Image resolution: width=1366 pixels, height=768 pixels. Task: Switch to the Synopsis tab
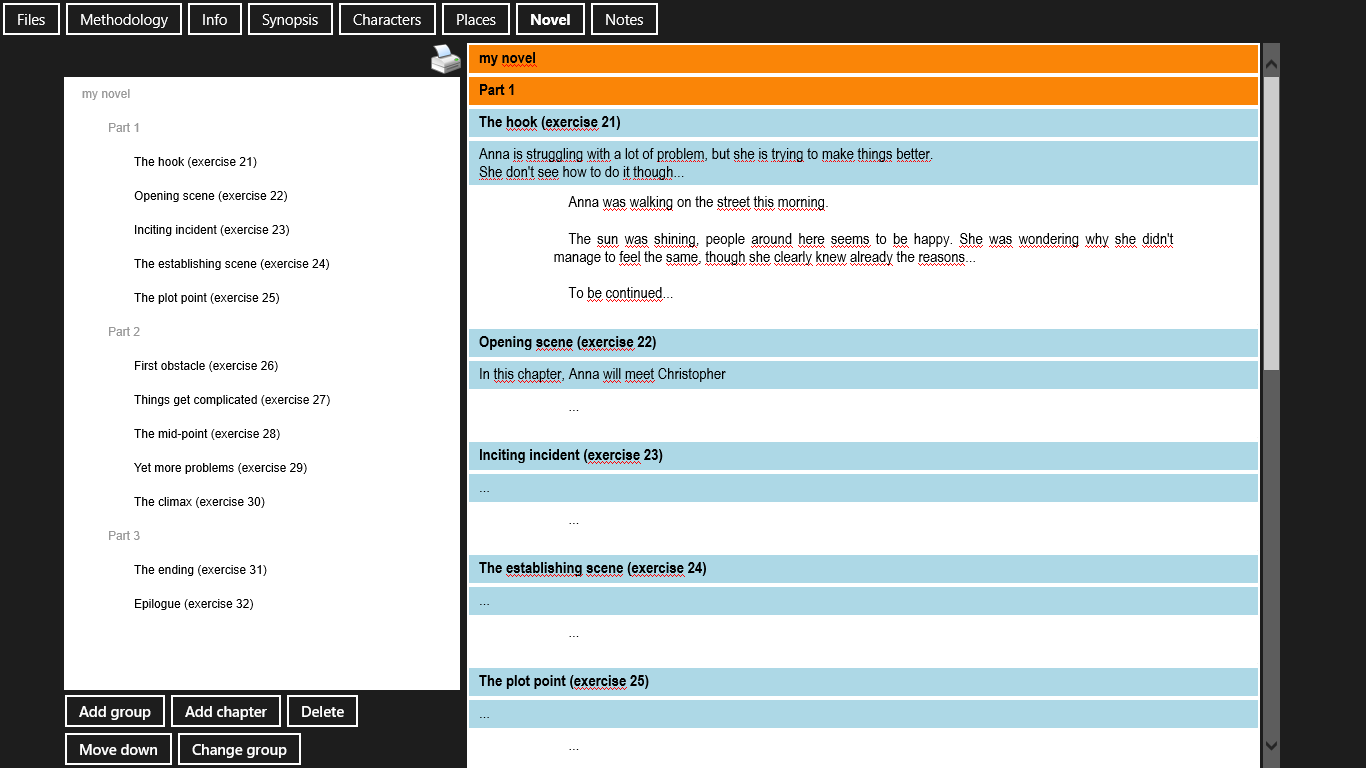(x=290, y=19)
